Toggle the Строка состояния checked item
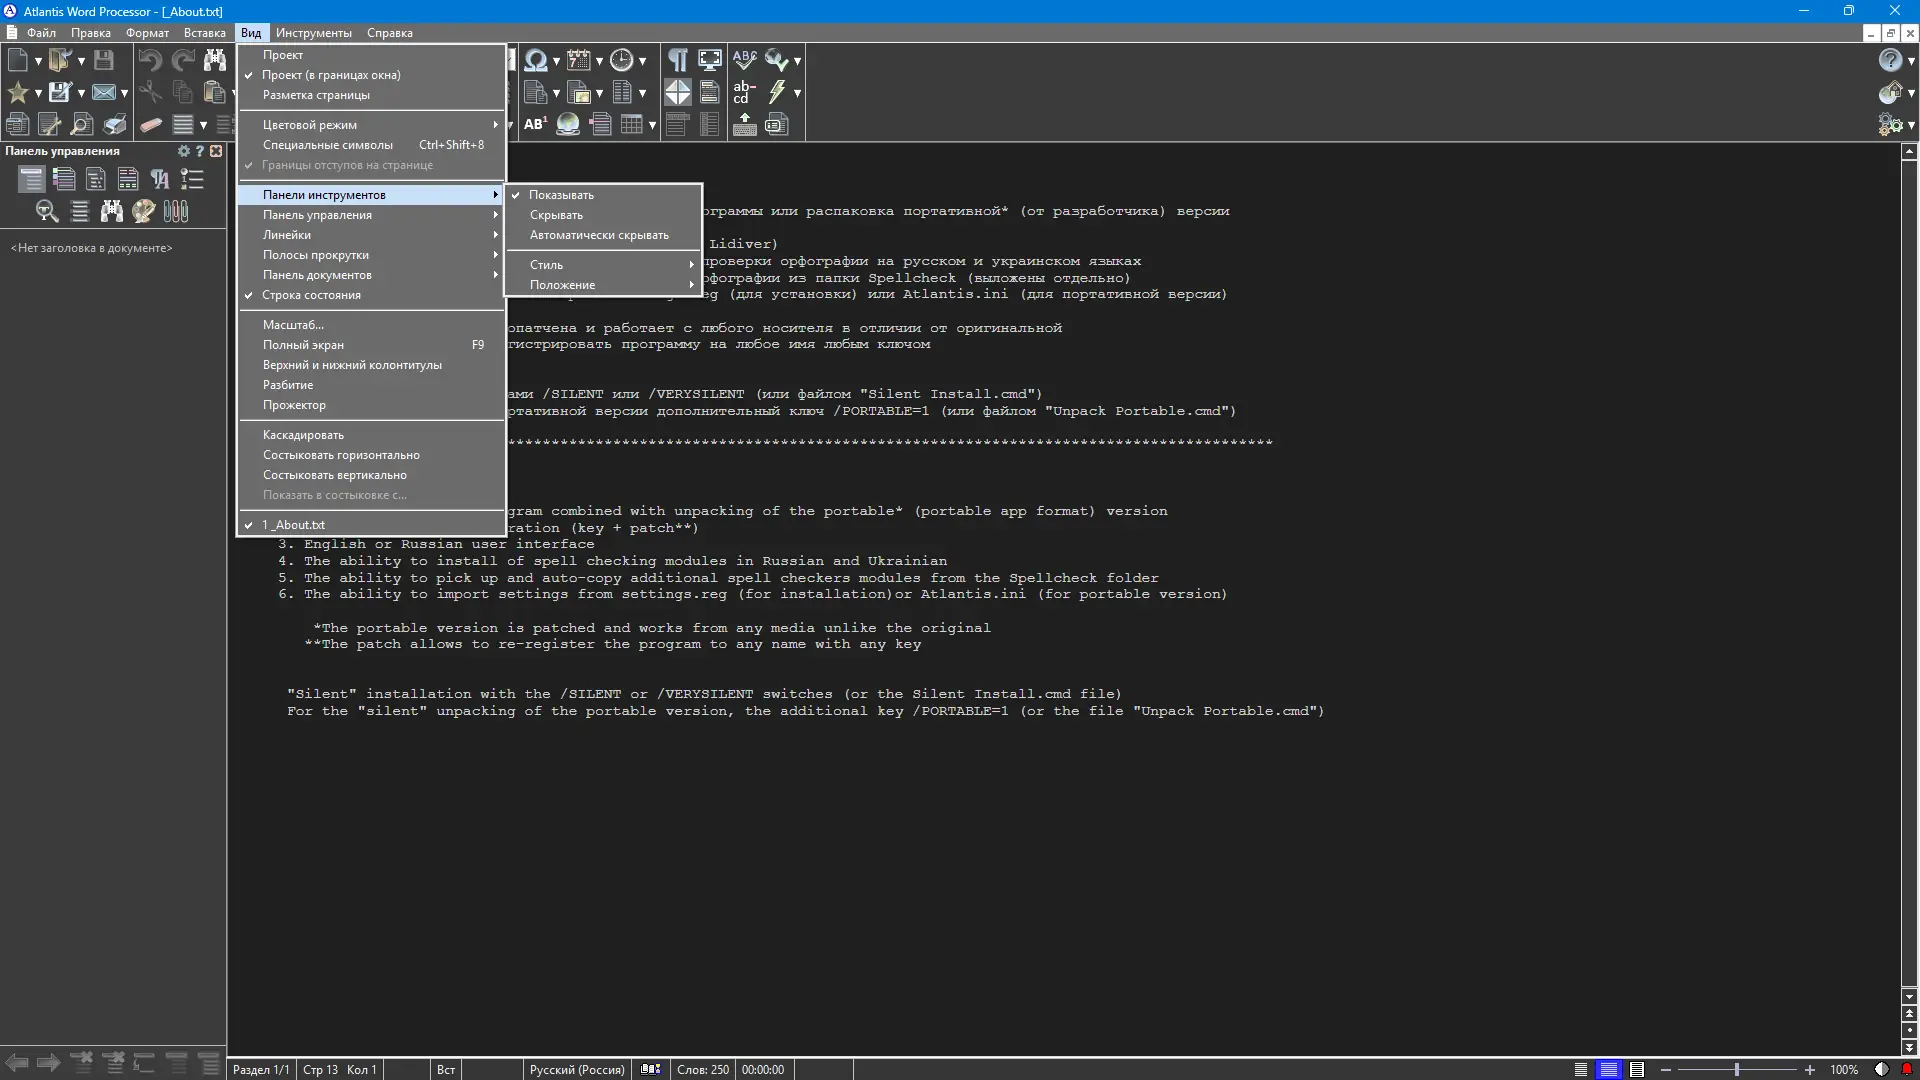Screen dimensions: 1920x1080 click(311, 295)
